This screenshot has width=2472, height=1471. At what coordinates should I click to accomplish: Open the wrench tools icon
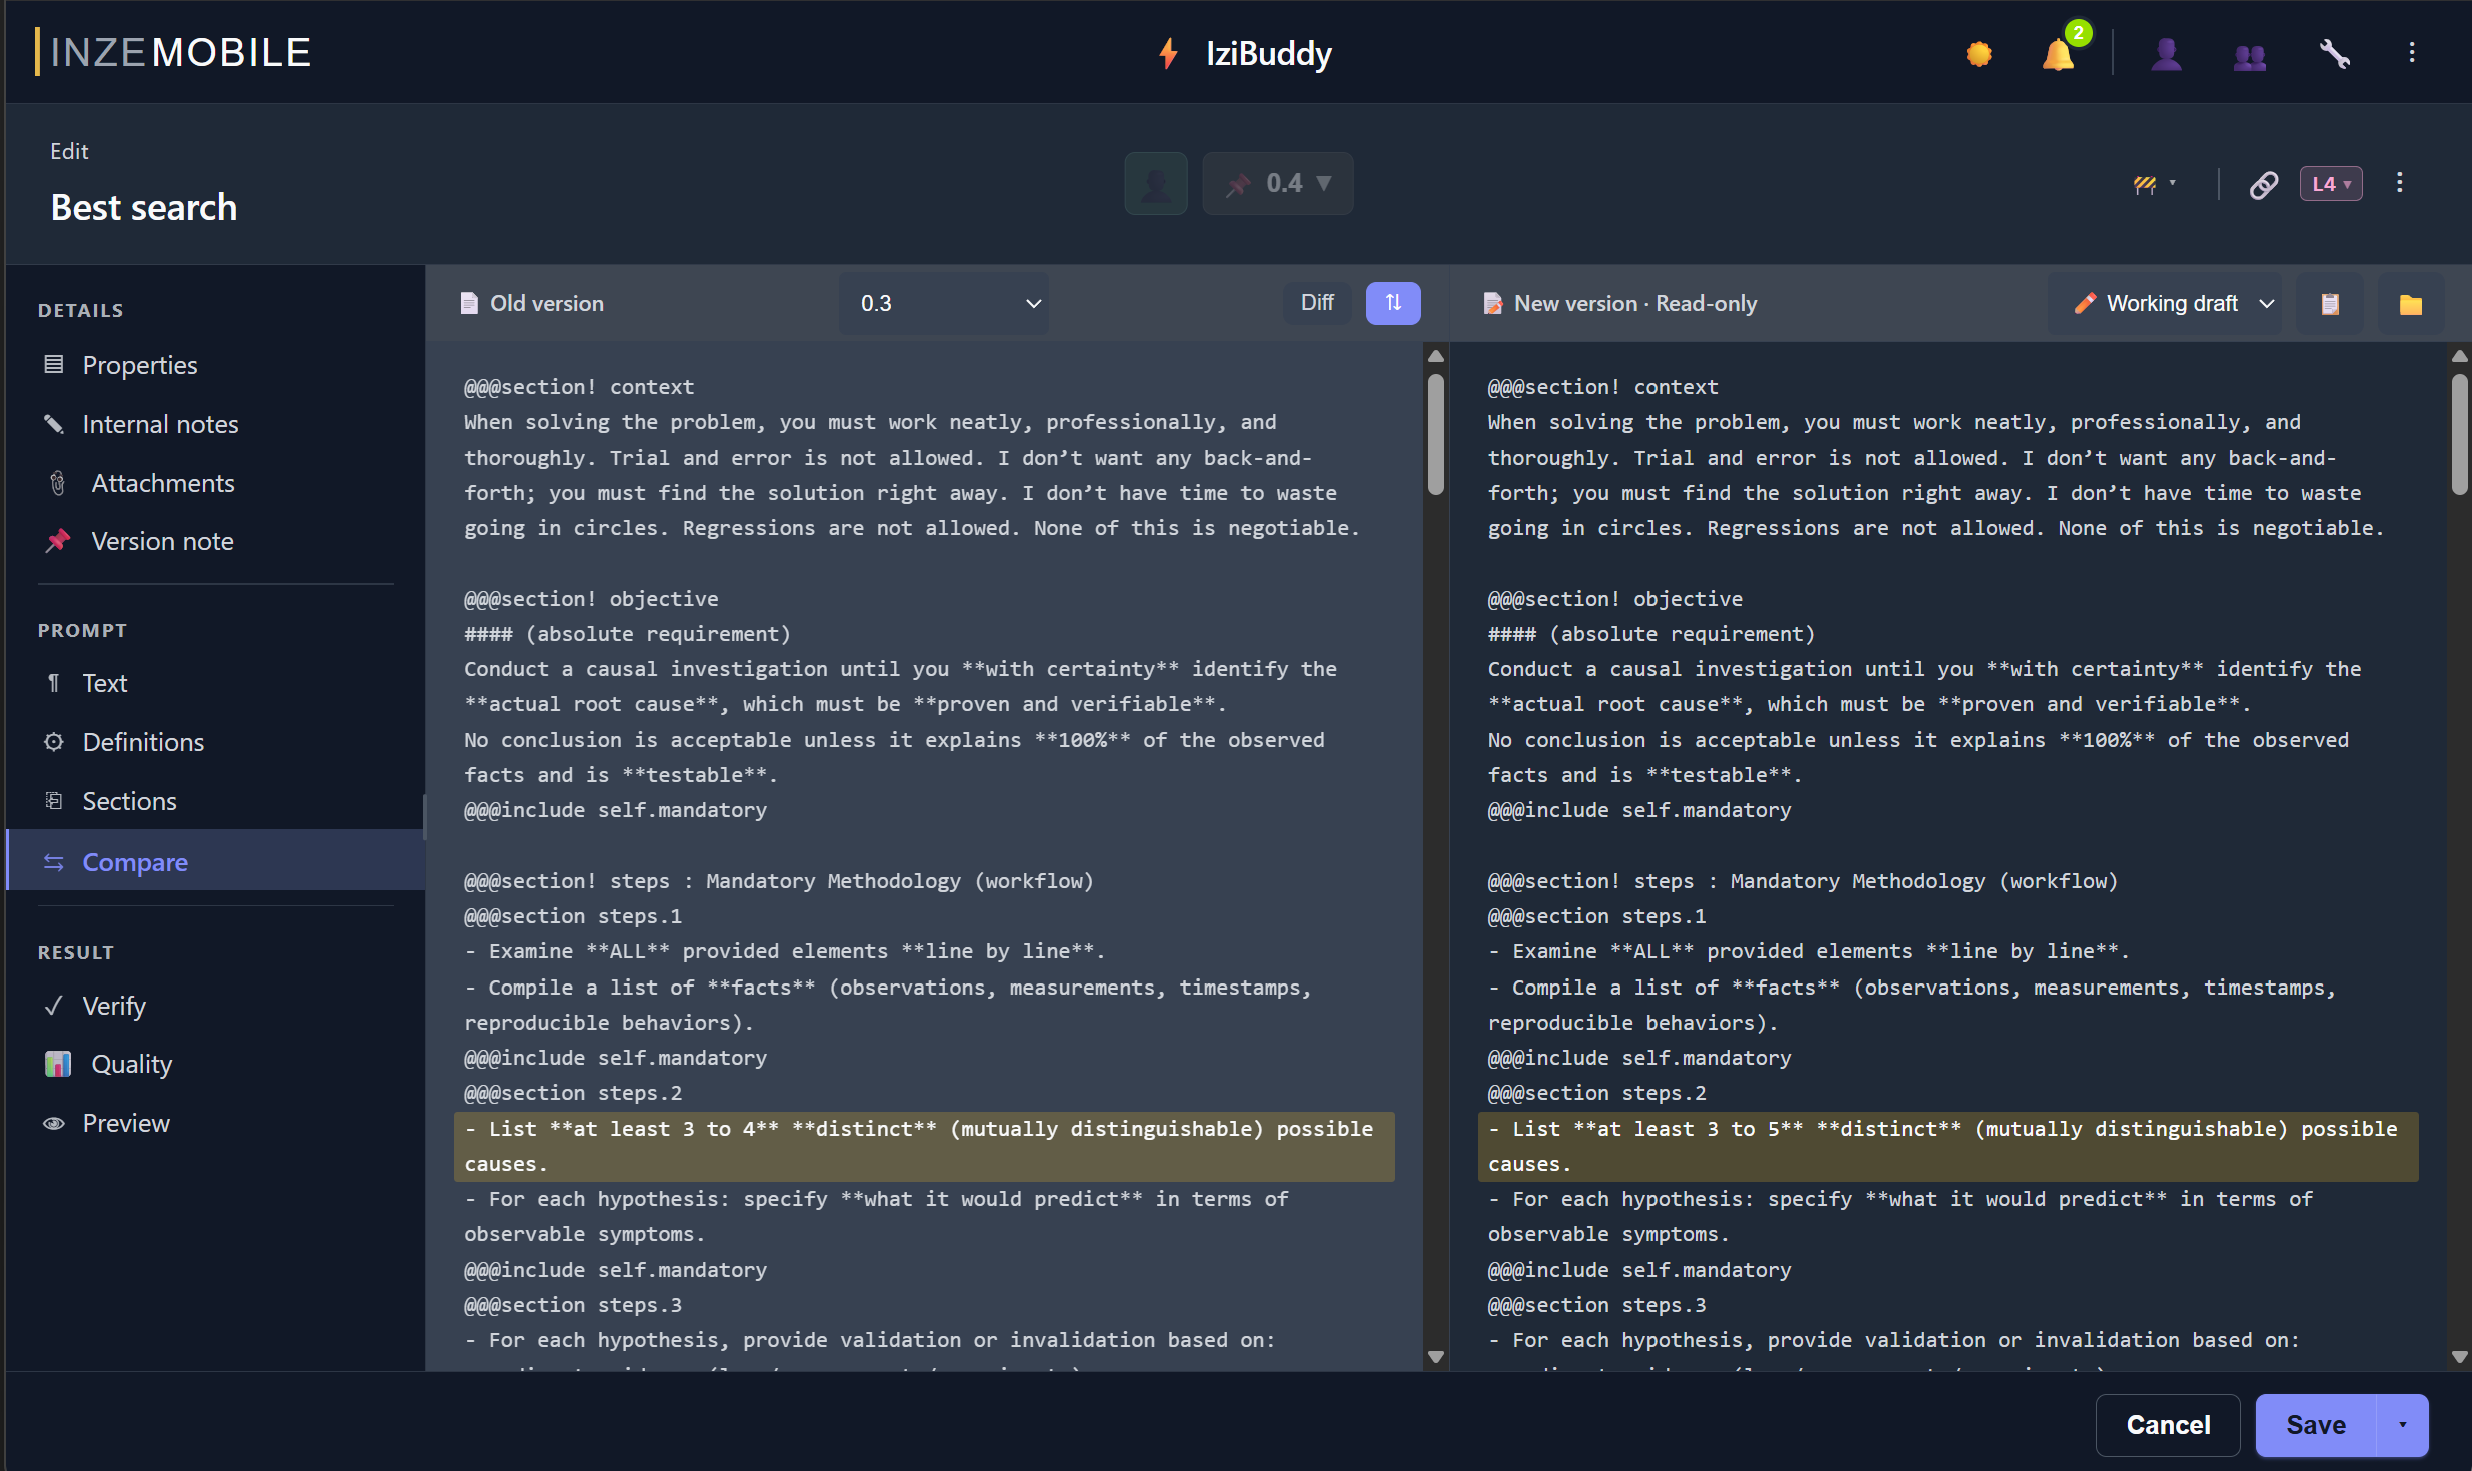[2334, 54]
